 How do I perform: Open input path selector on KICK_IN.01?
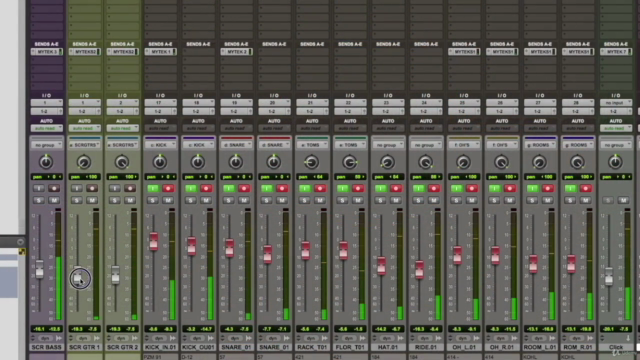click(160, 103)
